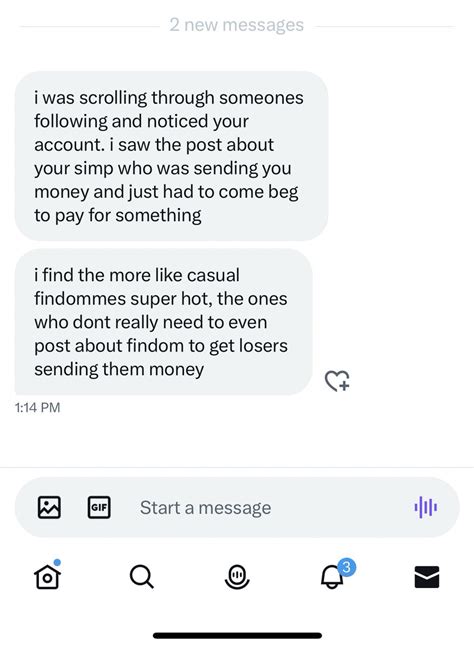Open the Spaces microphone tab

coord(237,577)
